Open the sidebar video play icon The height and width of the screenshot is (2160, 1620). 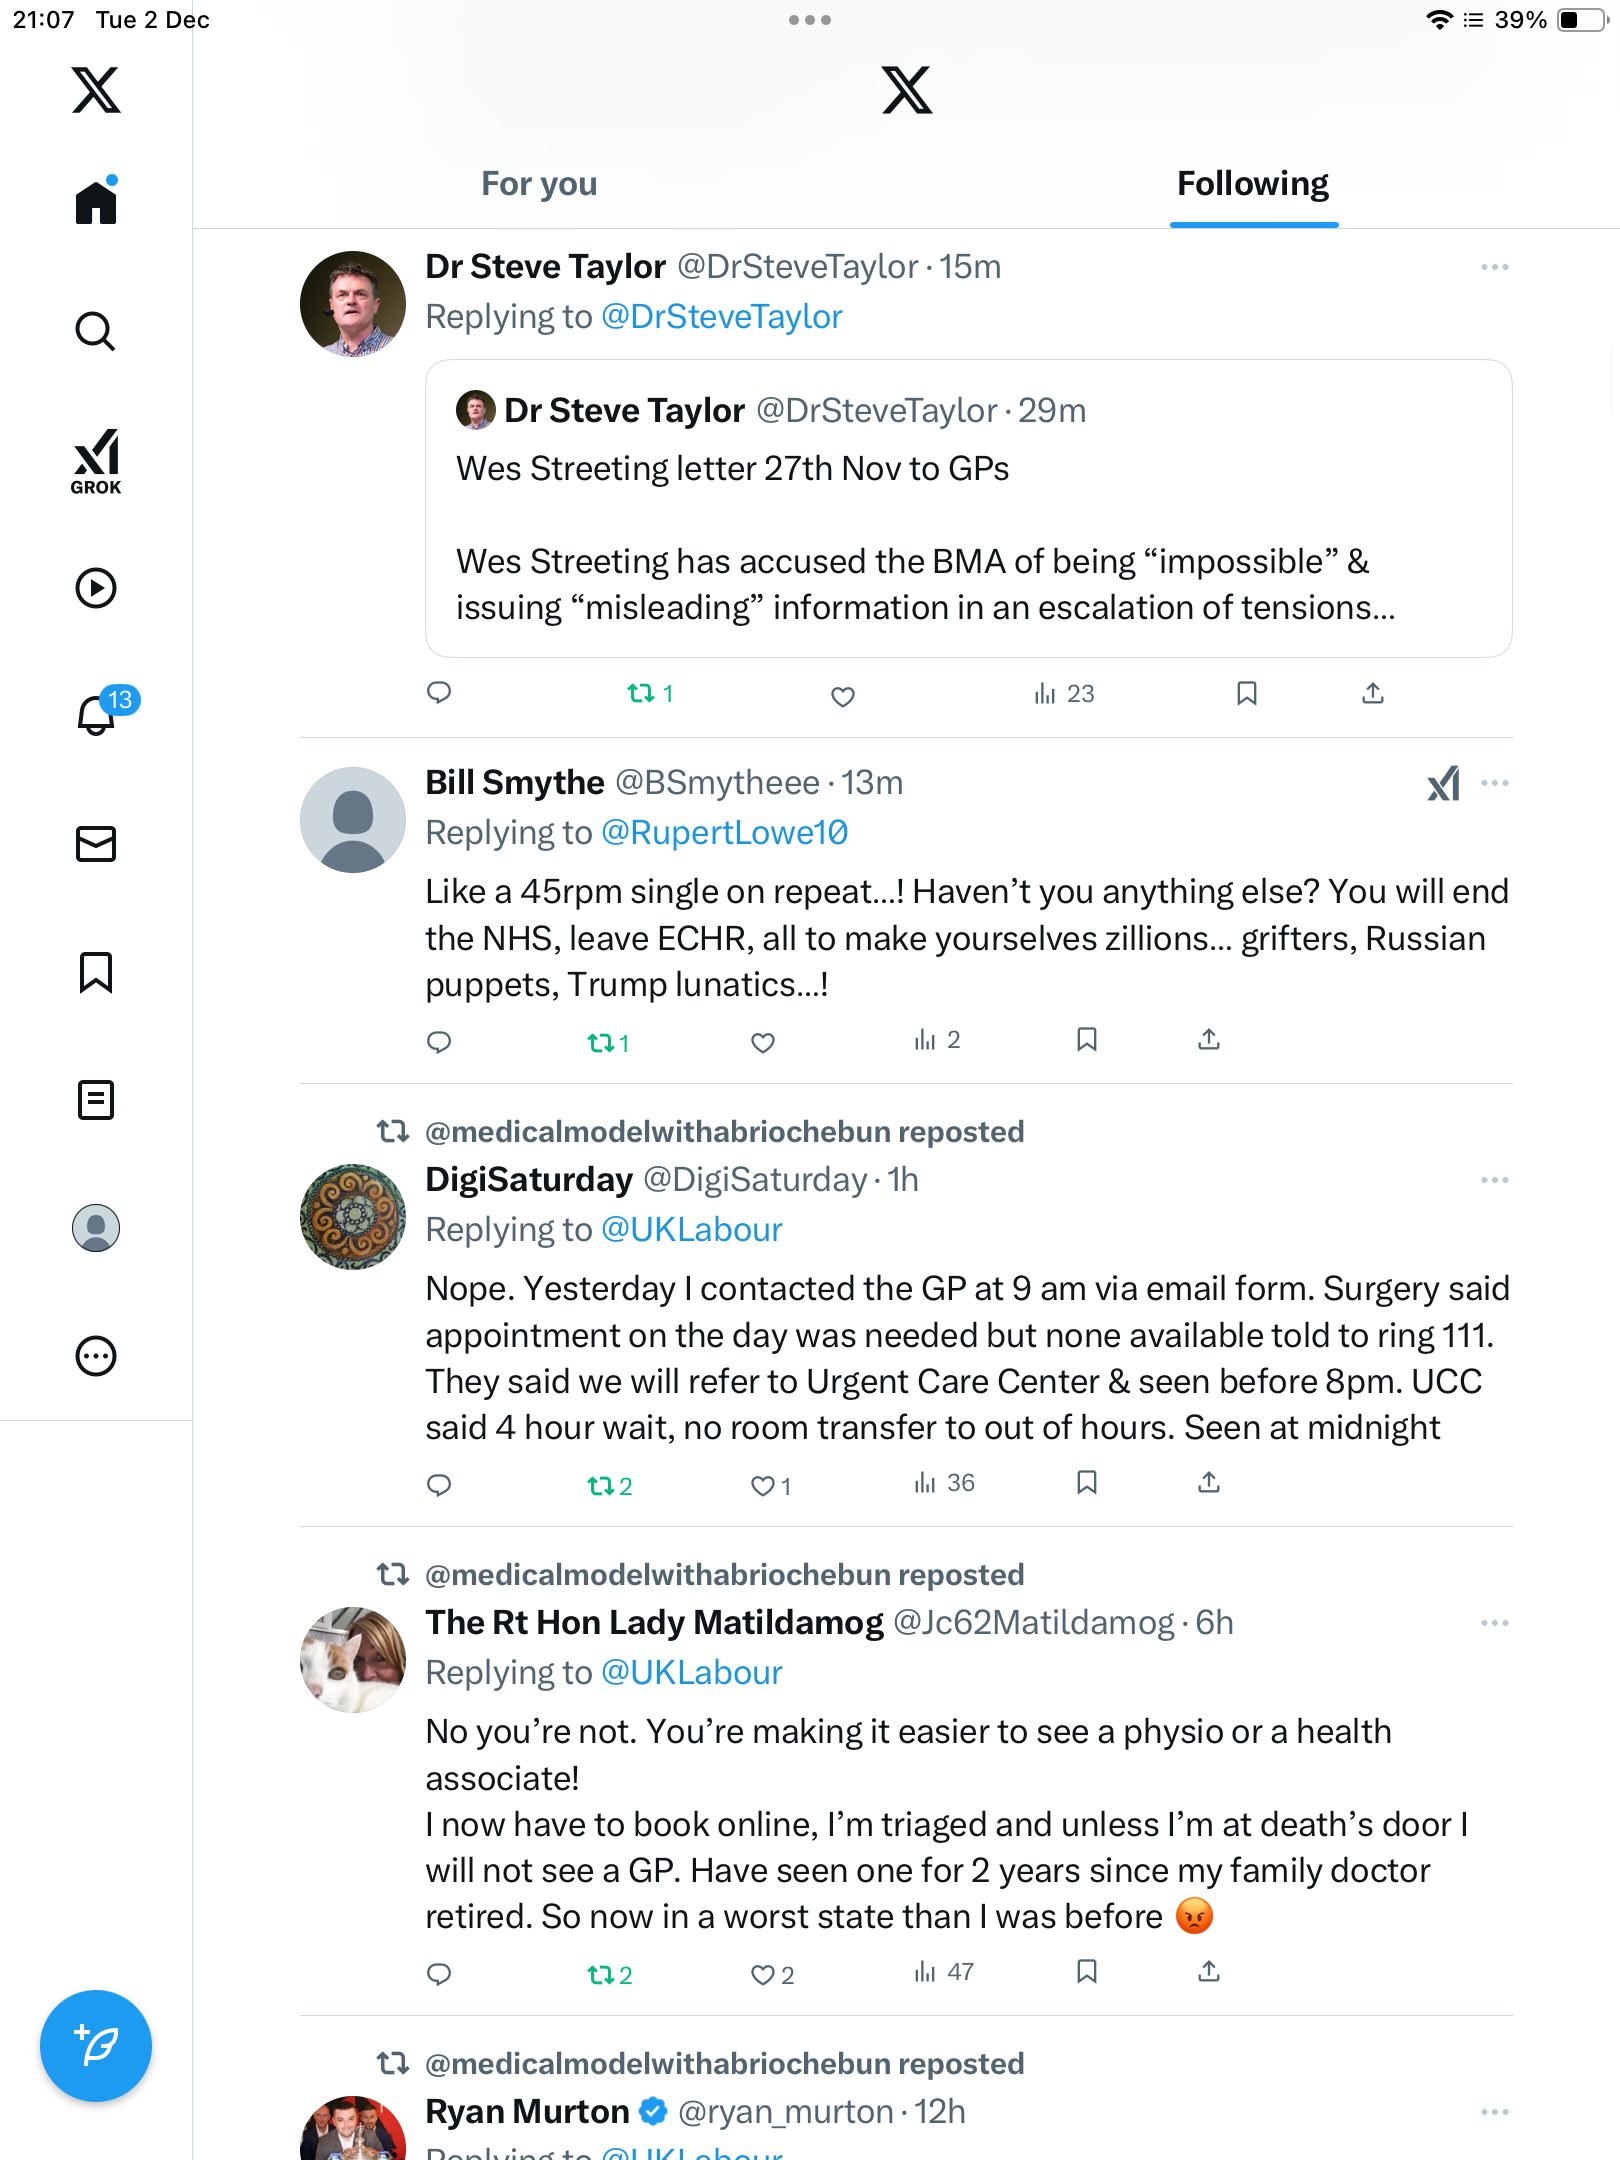96,588
